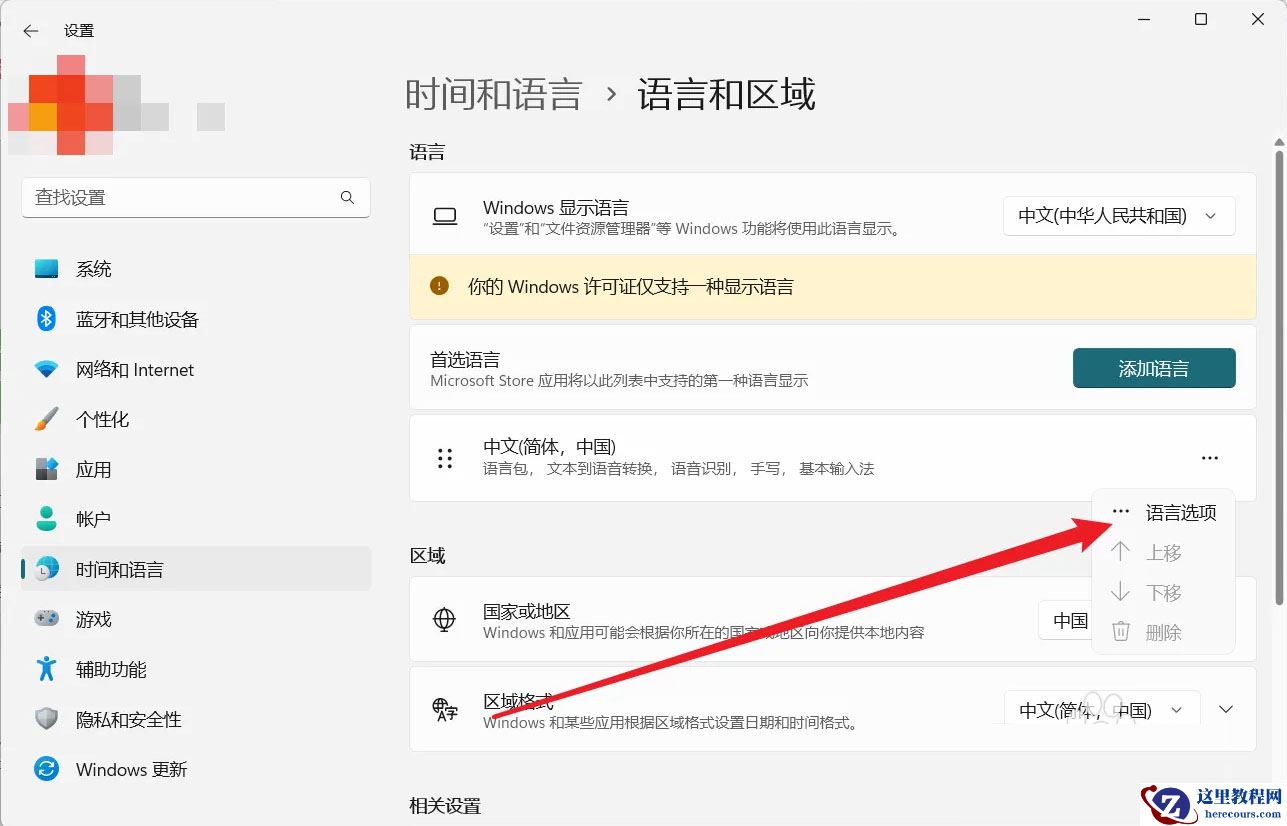Open the 区域格式 language dropdown

(1100, 709)
